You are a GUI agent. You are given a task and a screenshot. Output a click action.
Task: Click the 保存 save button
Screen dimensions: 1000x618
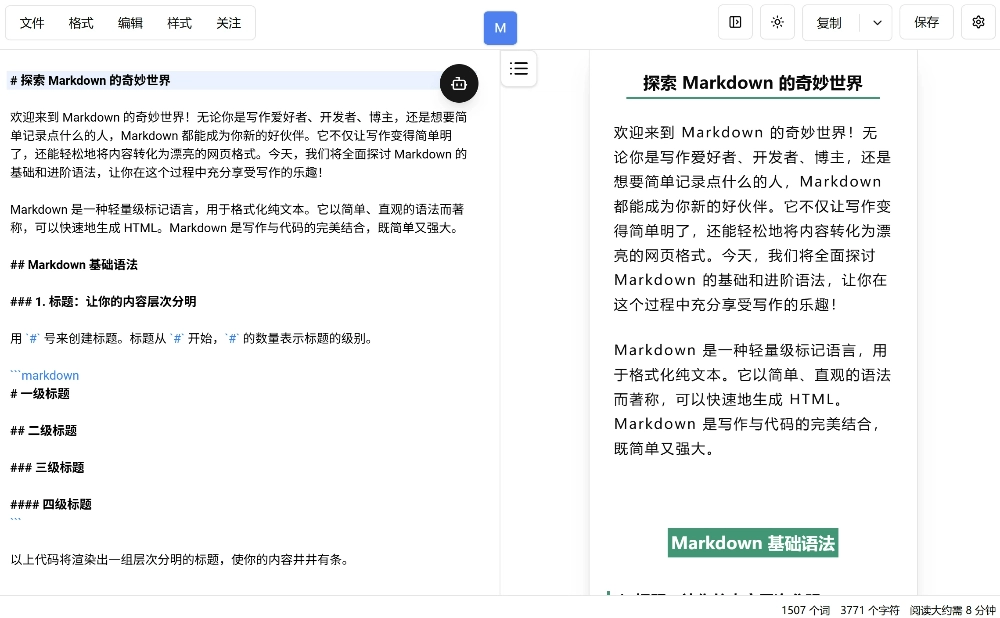pyautogui.click(x=926, y=21)
